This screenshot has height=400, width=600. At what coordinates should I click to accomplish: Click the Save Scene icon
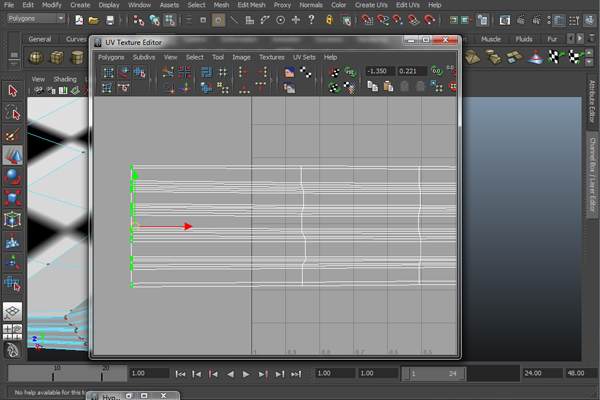pos(110,20)
